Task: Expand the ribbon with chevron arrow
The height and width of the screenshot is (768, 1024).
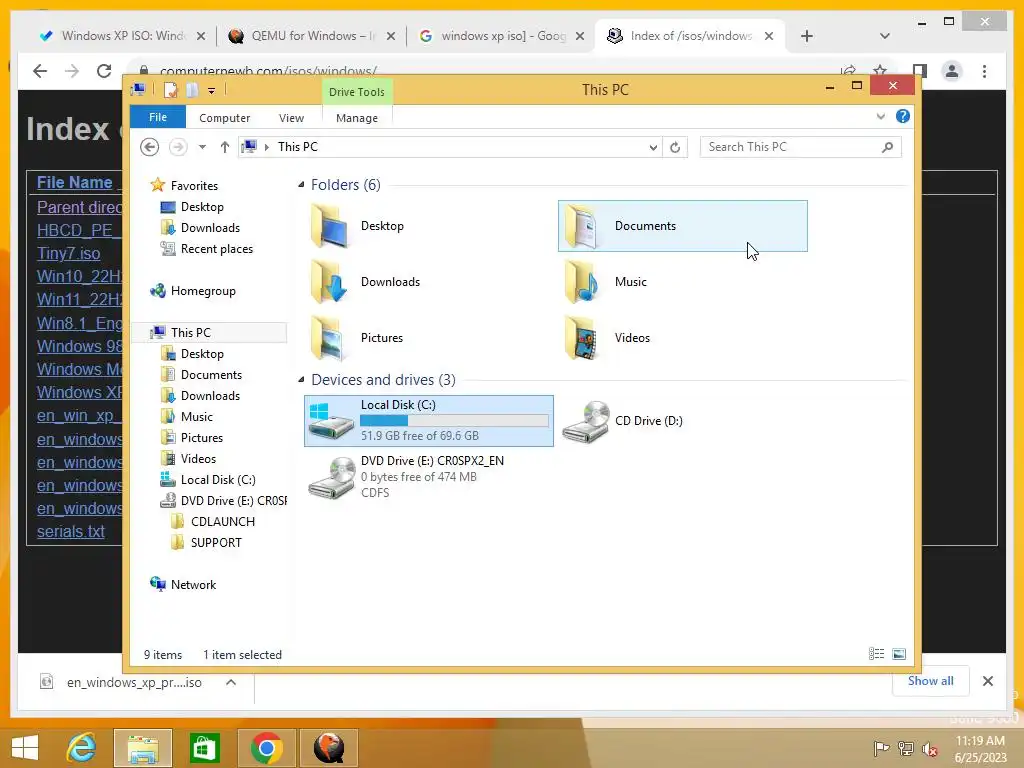Action: point(880,117)
